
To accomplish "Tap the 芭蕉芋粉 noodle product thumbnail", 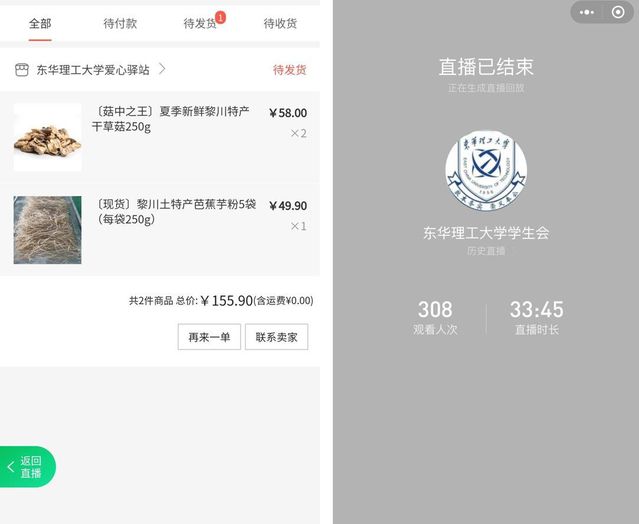I will pos(47,229).
